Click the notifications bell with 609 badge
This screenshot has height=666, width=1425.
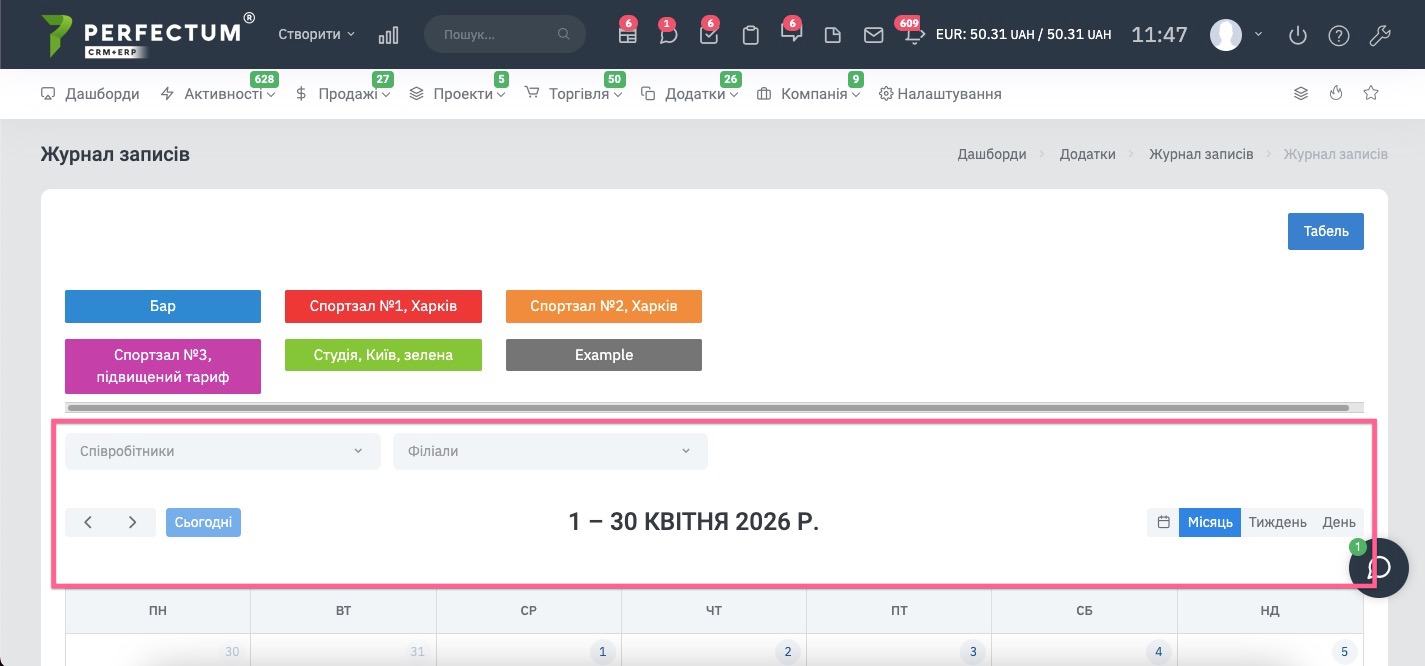(x=913, y=35)
